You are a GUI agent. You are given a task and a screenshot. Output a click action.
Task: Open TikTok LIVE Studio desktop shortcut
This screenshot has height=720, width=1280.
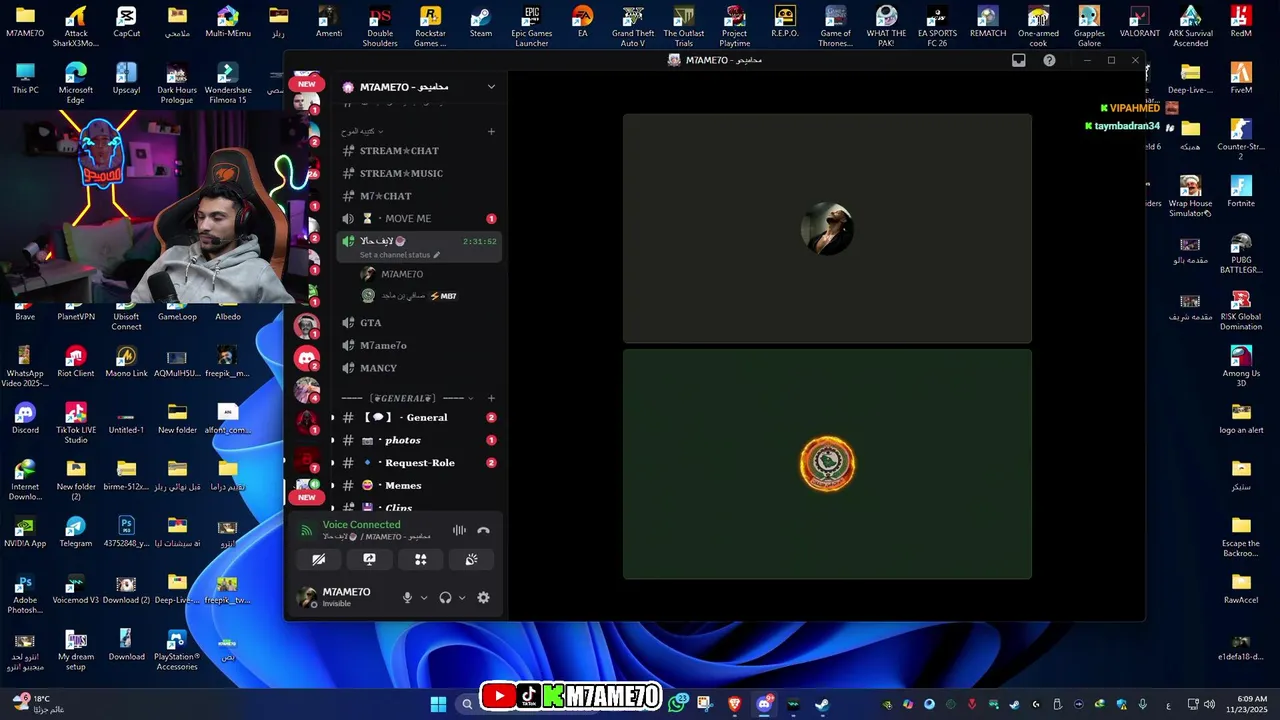75,423
